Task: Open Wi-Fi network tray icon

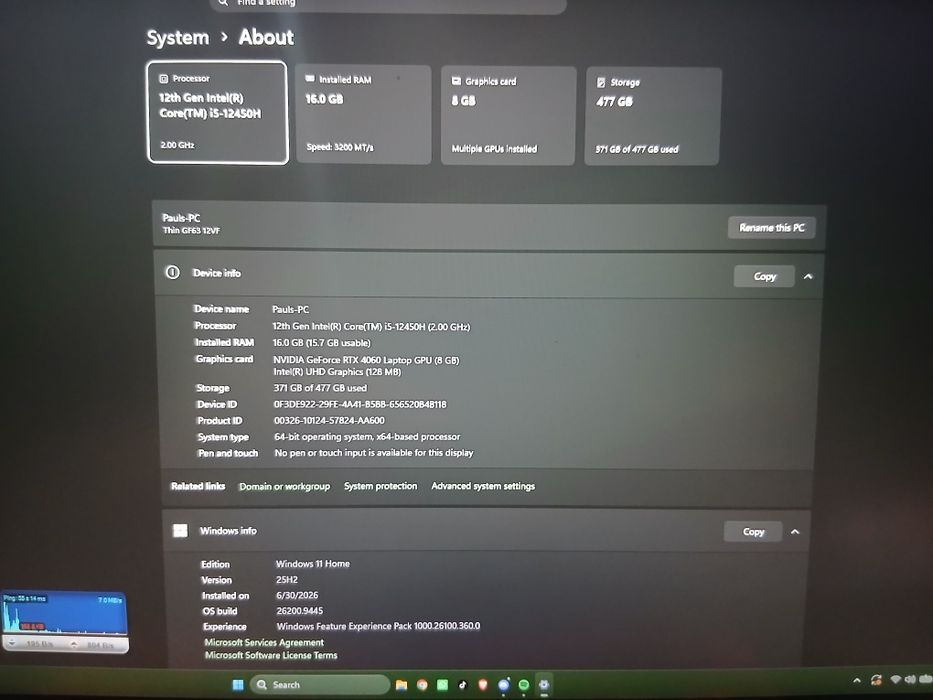Action: point(895,679)
